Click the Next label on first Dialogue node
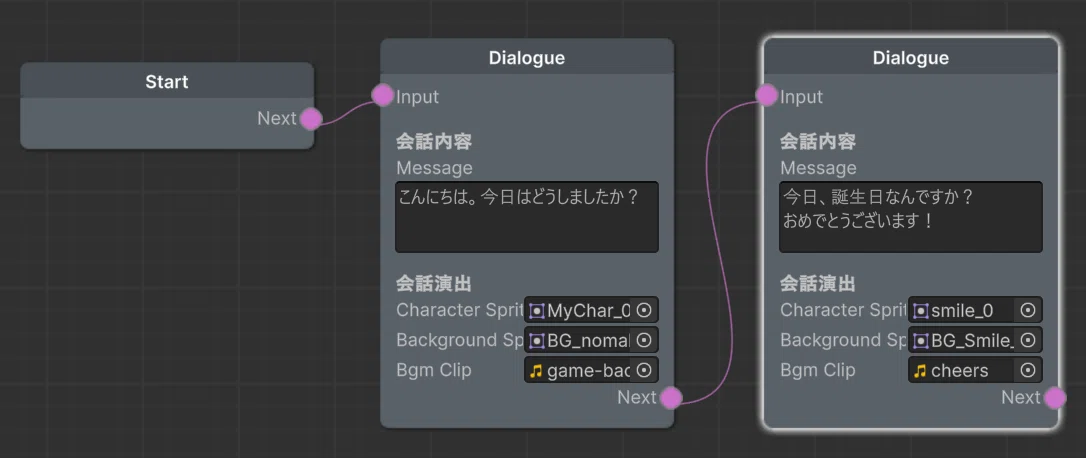Screen dimensions: 1086x458 [x=637, y=398]
